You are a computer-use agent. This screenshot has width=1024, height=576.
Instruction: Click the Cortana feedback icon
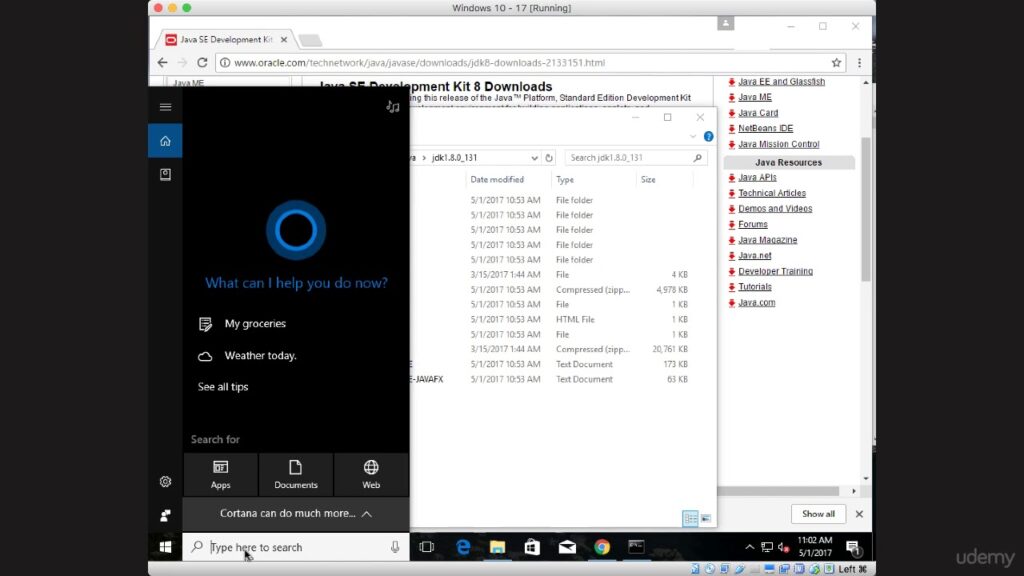tap(165, 515)
